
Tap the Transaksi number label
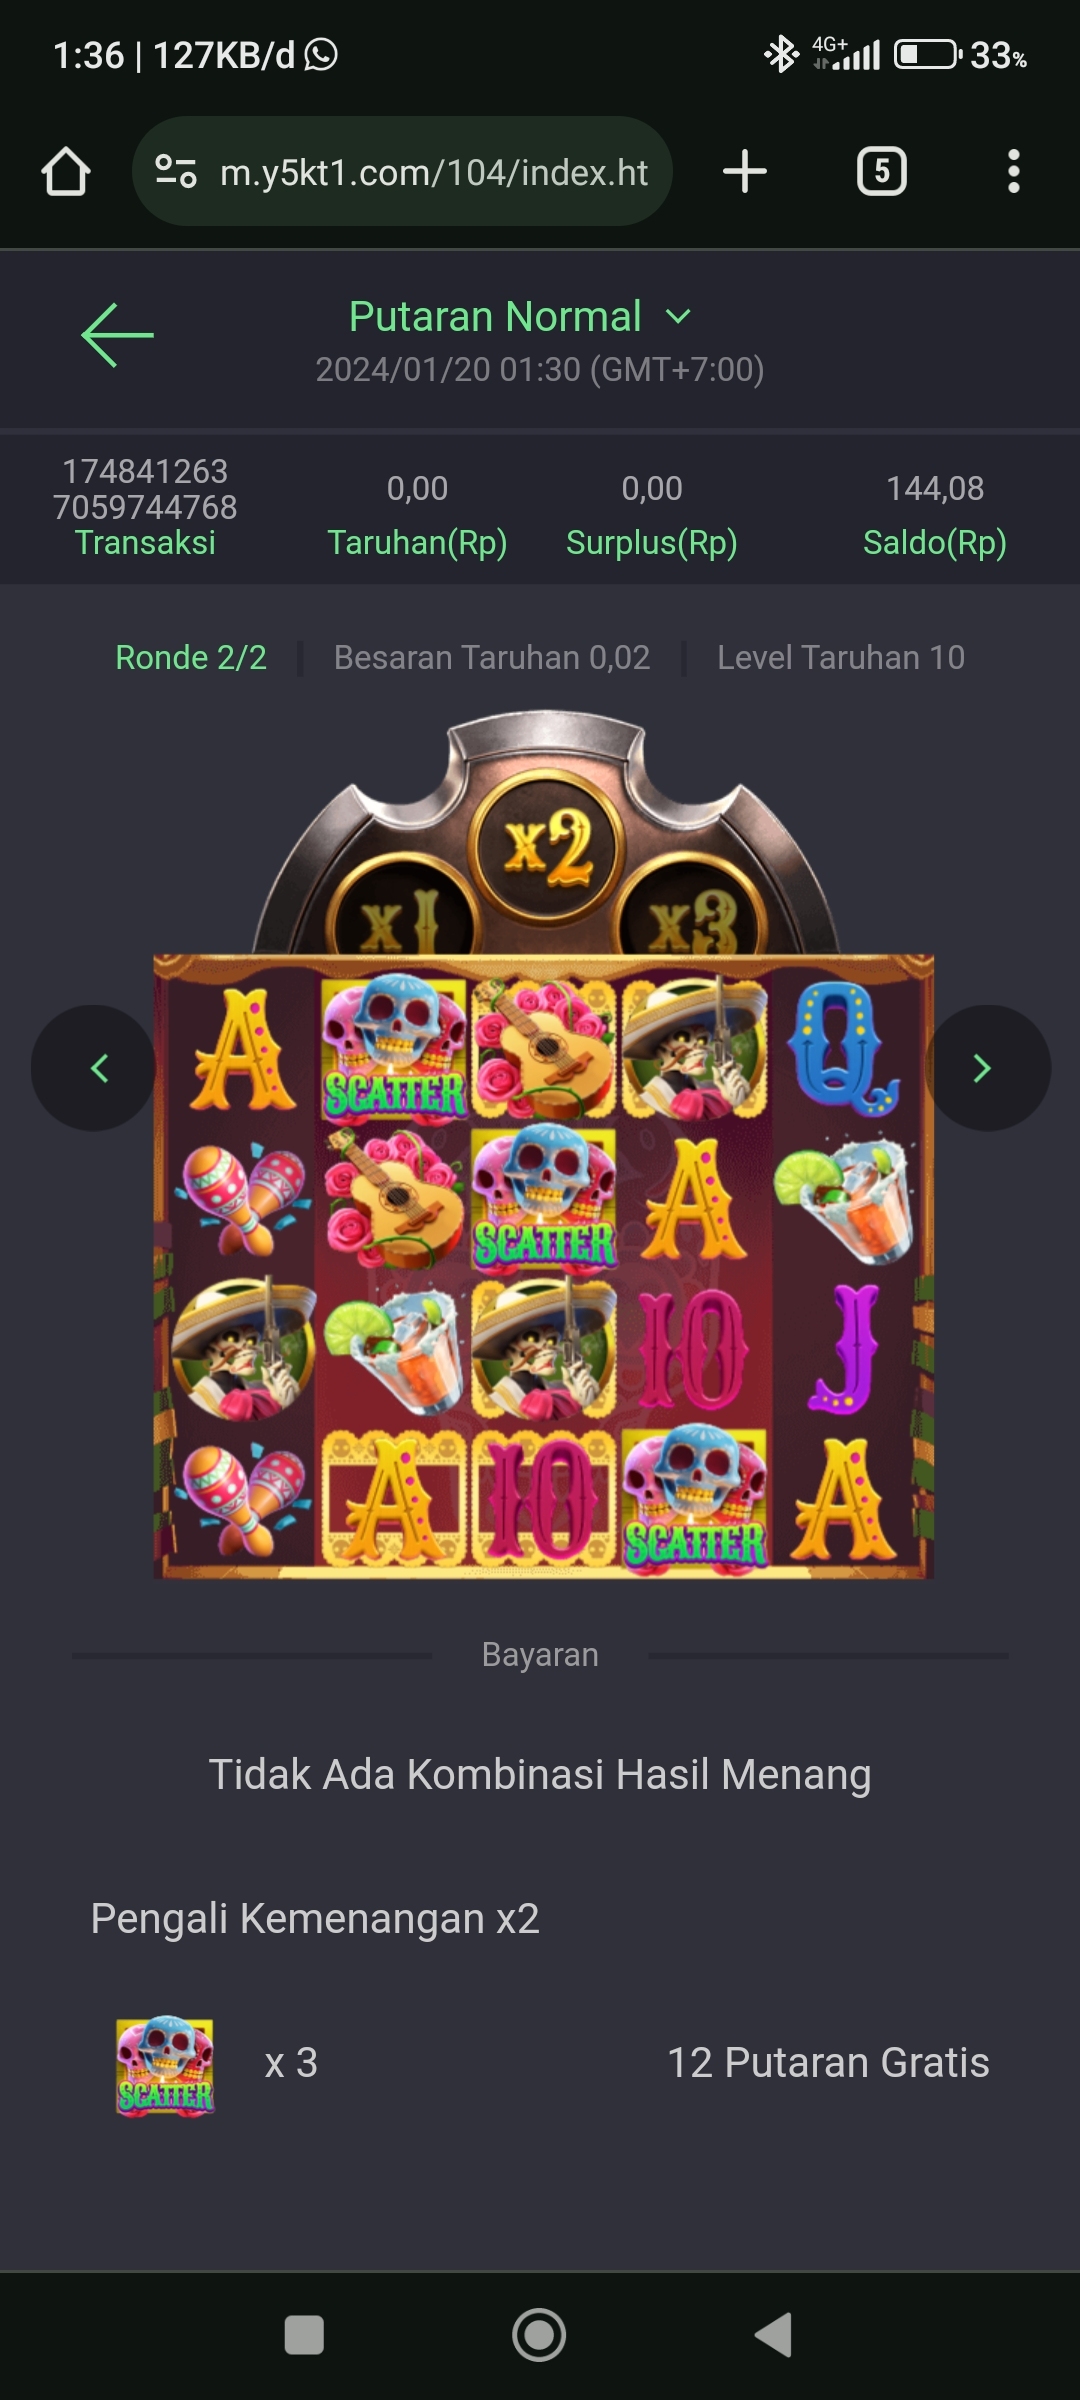(x=145, y=489)
